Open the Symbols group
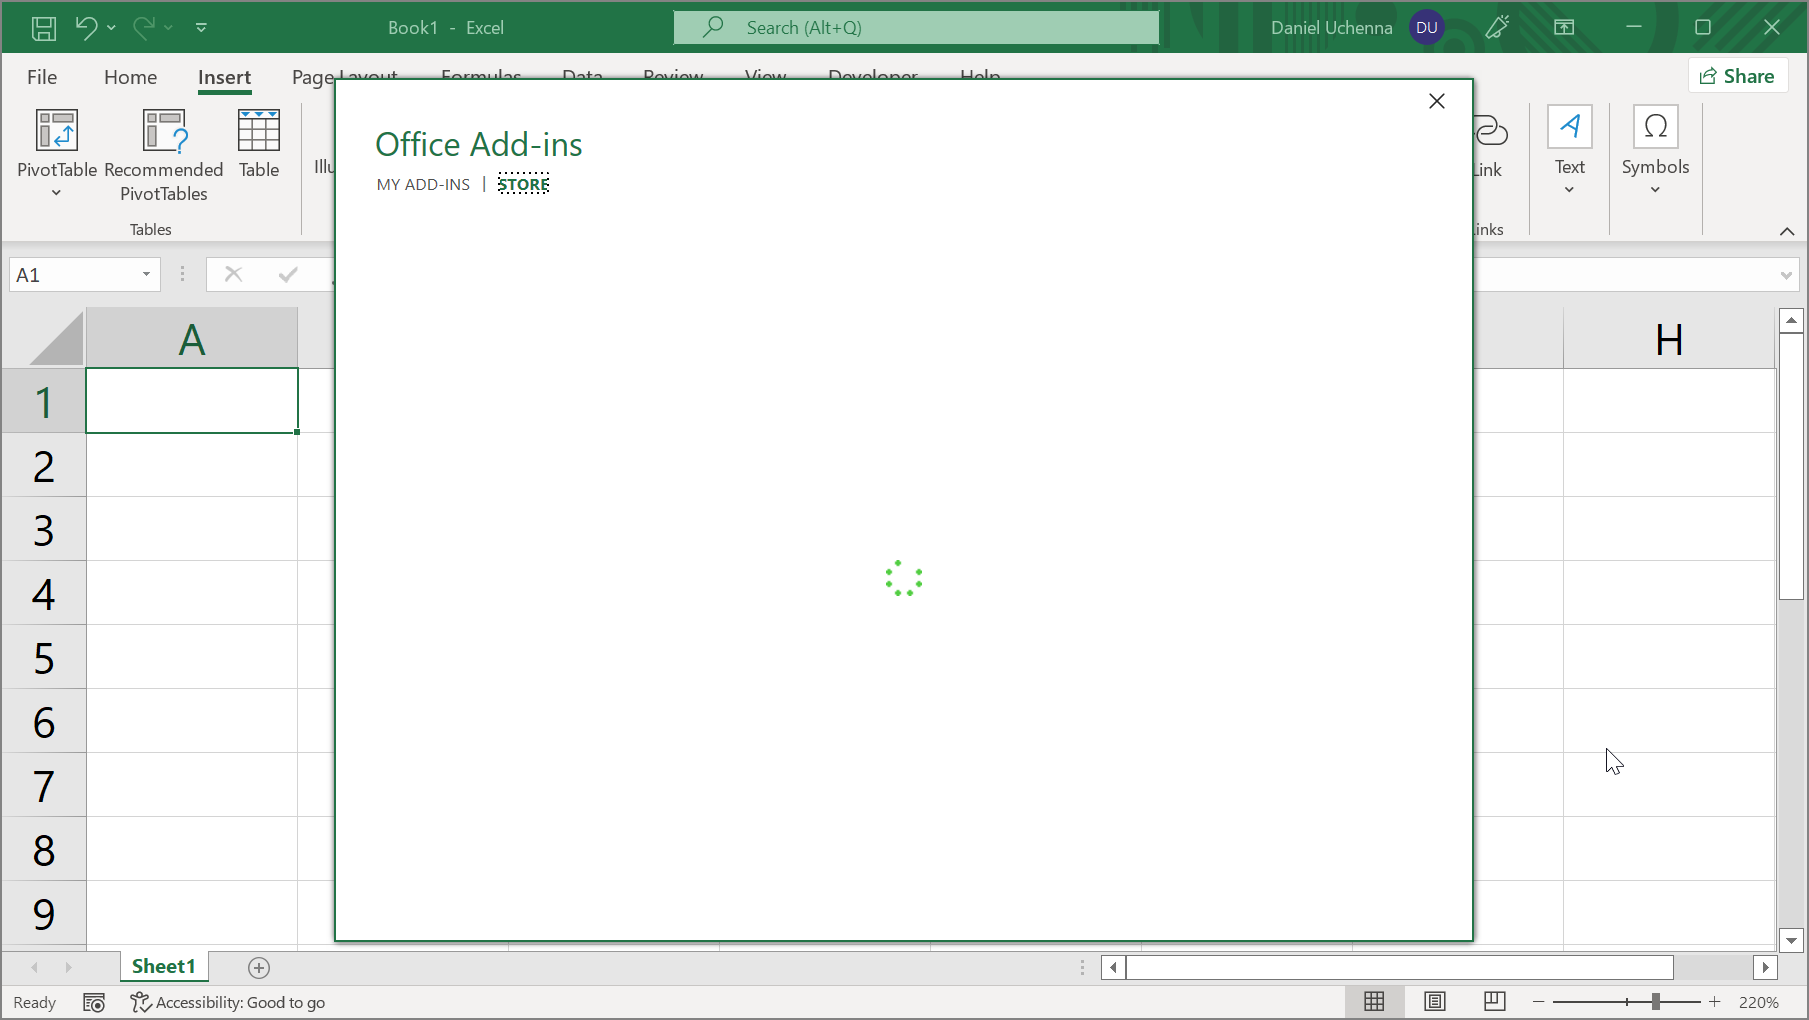 point(1655,150)
